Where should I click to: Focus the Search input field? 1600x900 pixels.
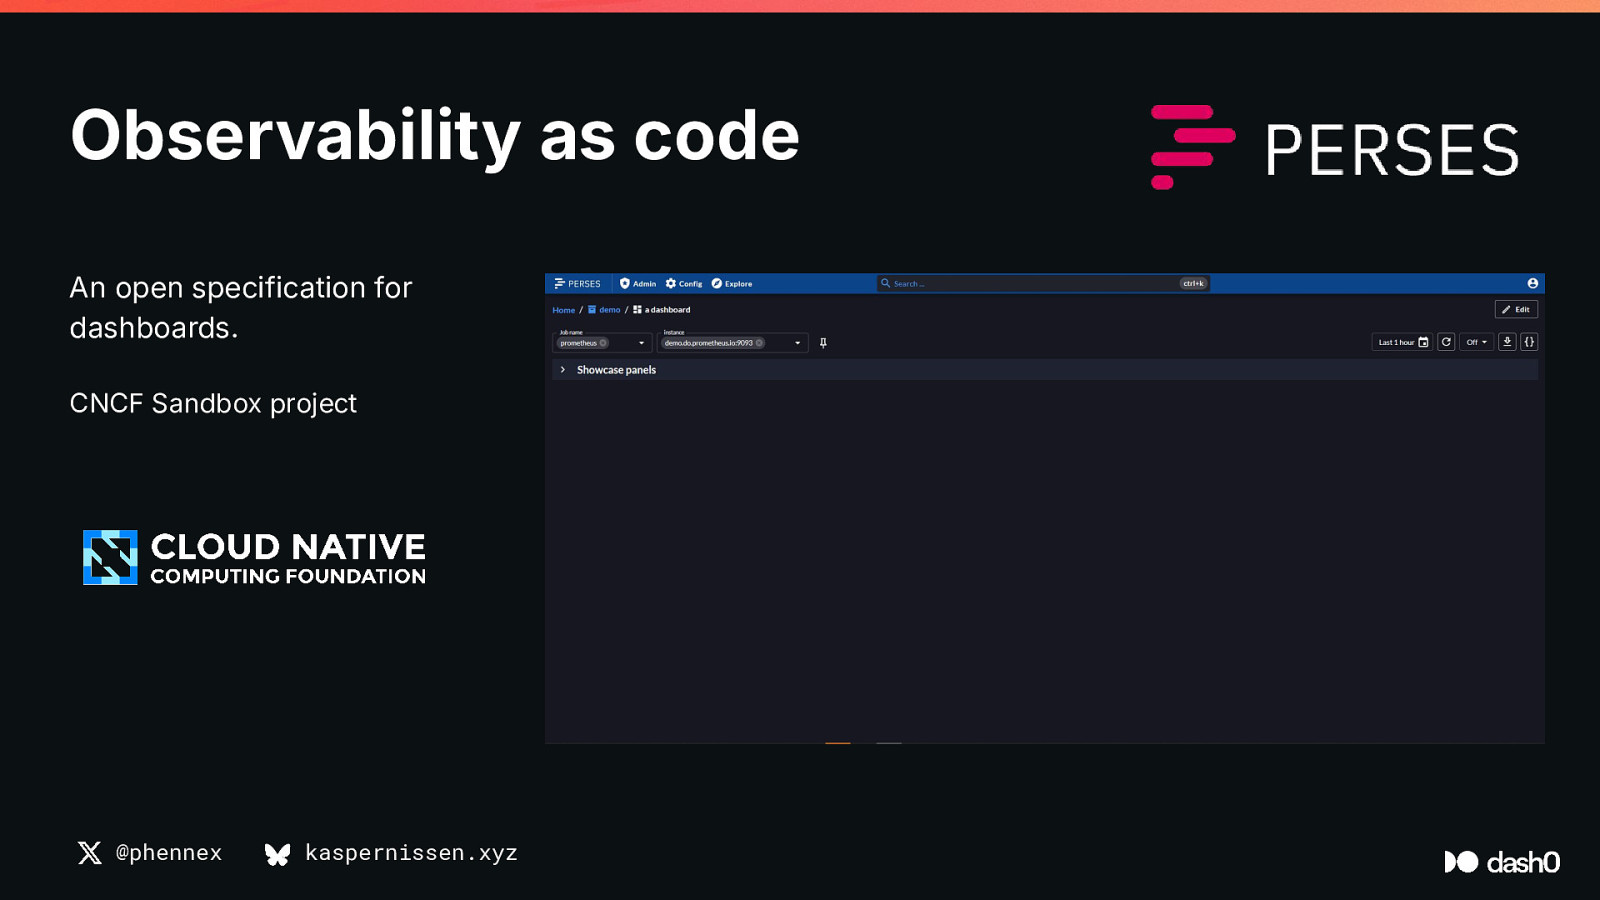1030,284
